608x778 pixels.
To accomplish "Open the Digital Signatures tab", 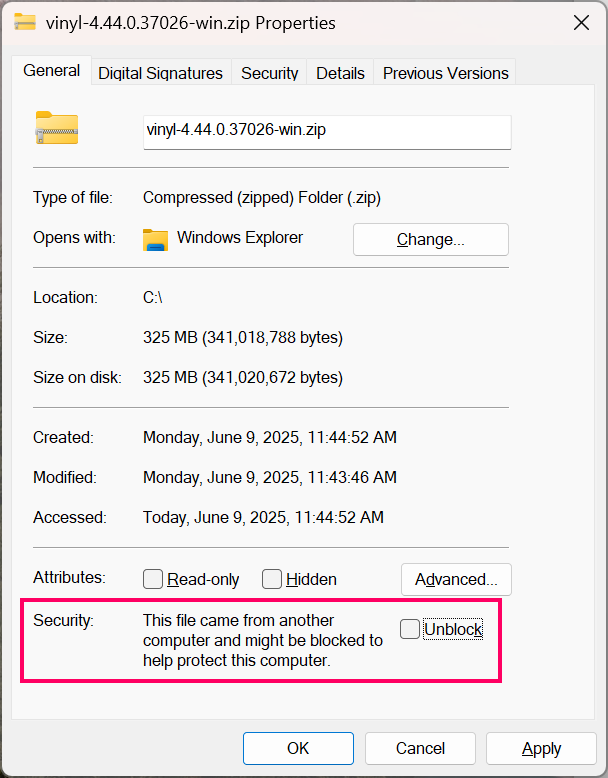I will pyautogui.click(x=160, y=73).
